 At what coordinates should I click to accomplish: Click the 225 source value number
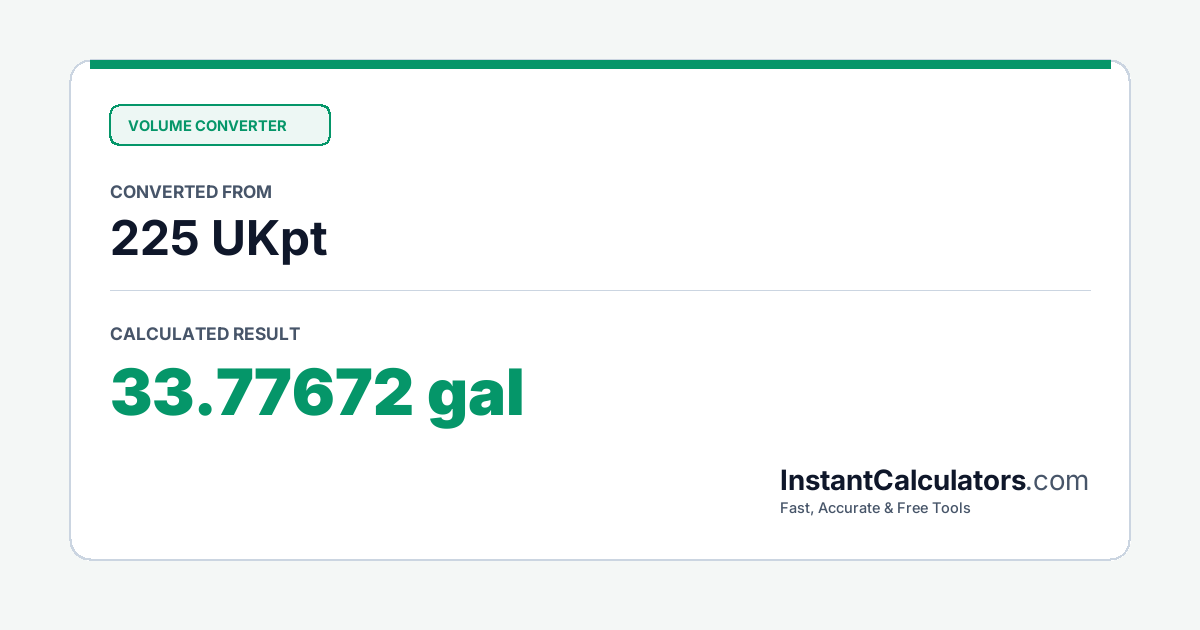tap(154, 238)
